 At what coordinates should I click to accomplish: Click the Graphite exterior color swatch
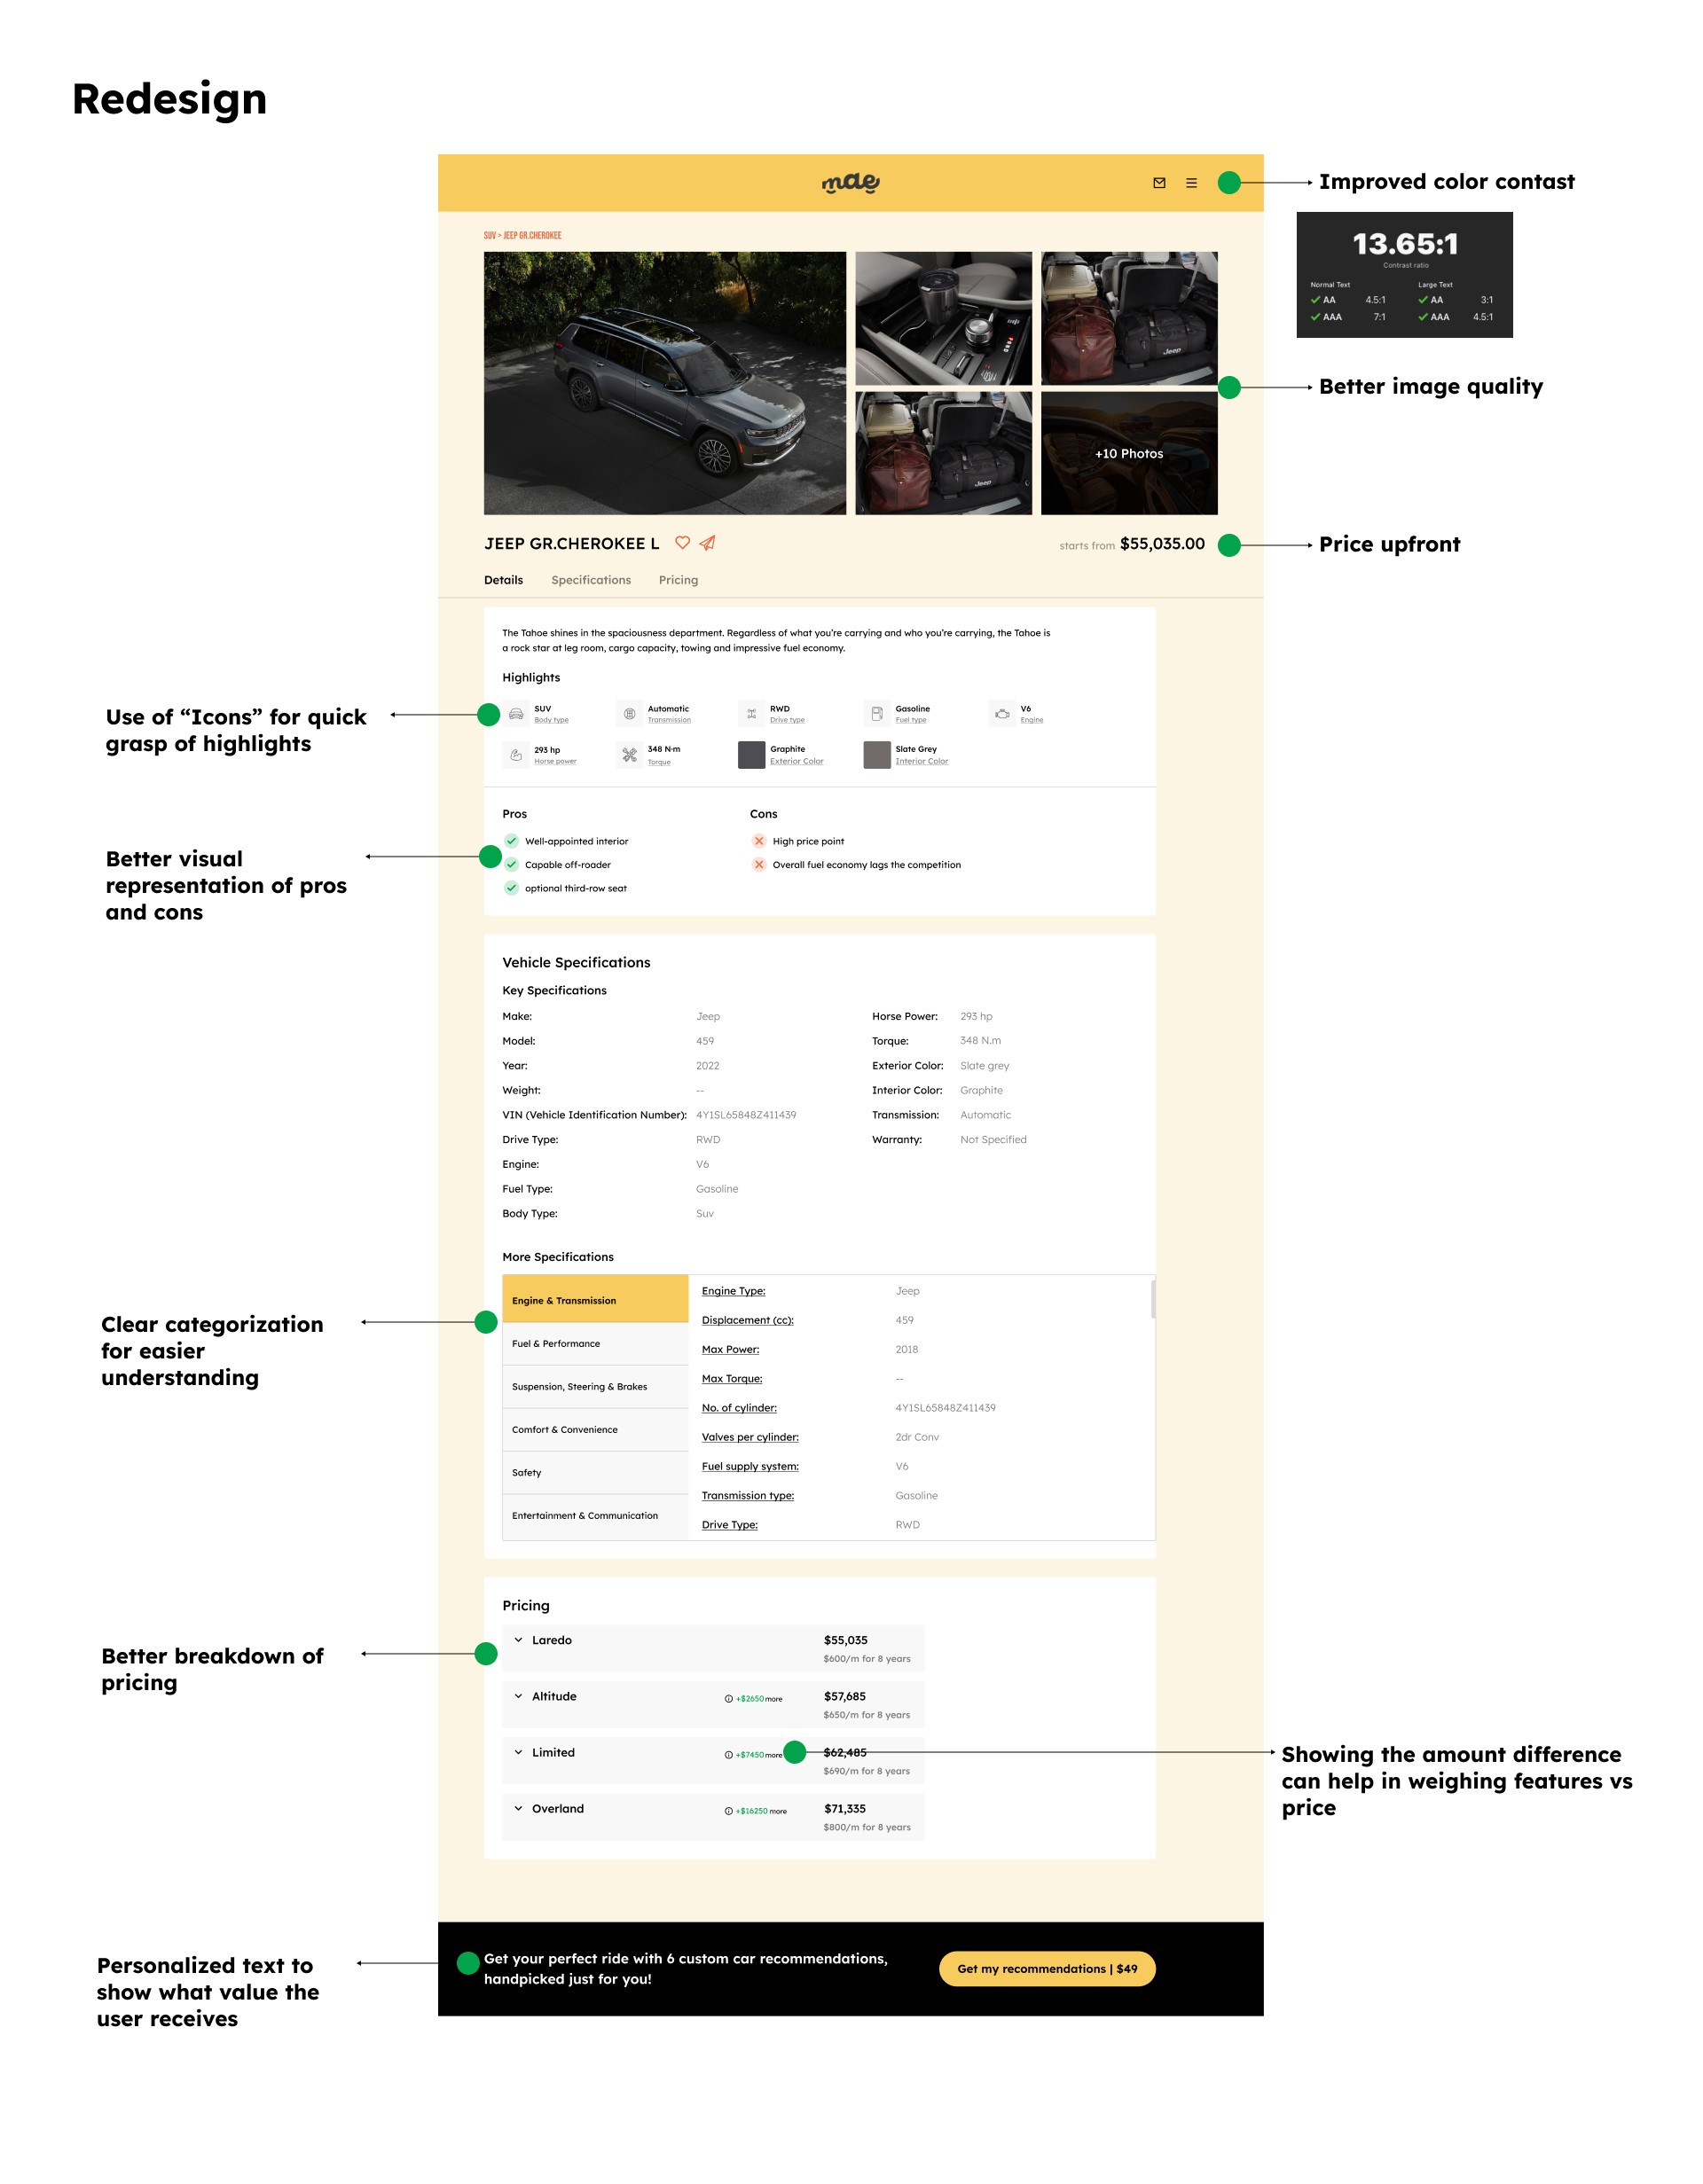coord(751,755)
